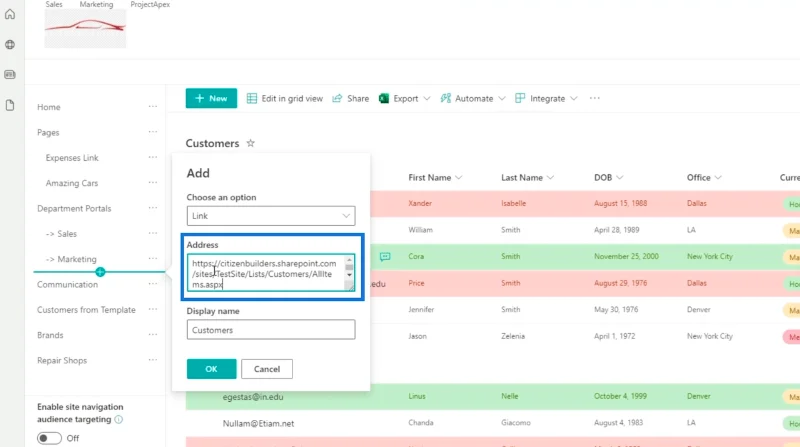The width and height of the screenshot is (800, 447).
Task: Open DOB column header menu
Action: pyautogui.click(x=608, y=178)
